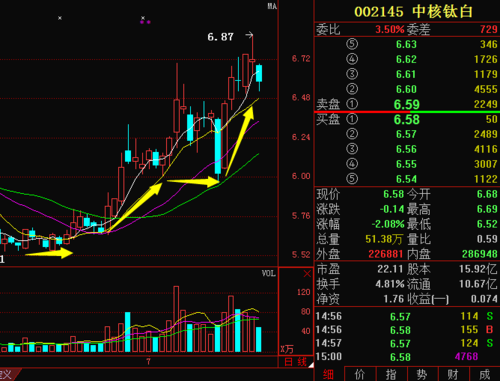Click the purple dots marker above chart
Screen dimensions: 500x381
145,22
